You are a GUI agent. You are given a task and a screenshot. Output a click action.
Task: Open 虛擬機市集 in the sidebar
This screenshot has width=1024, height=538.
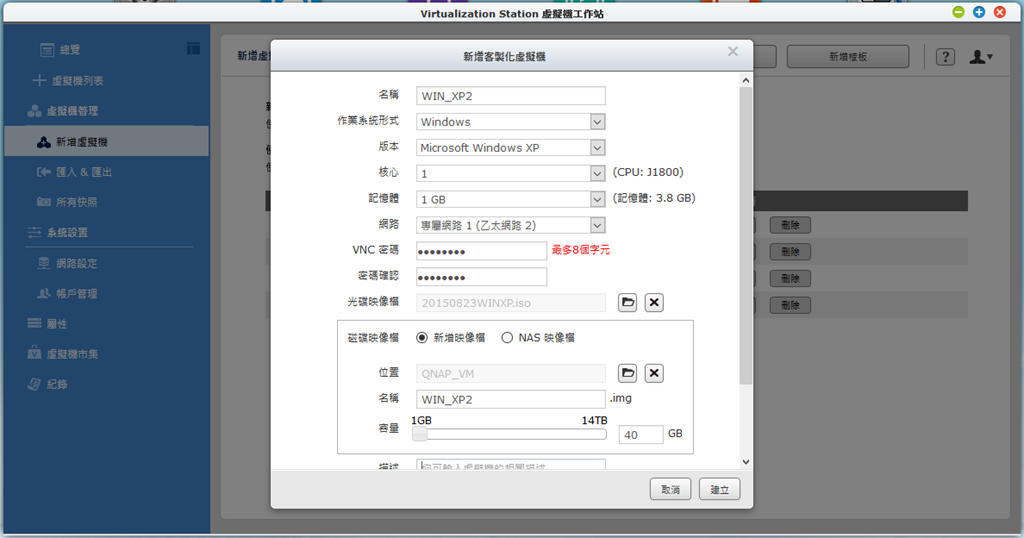pyautogui.click(x=72, y=354)
